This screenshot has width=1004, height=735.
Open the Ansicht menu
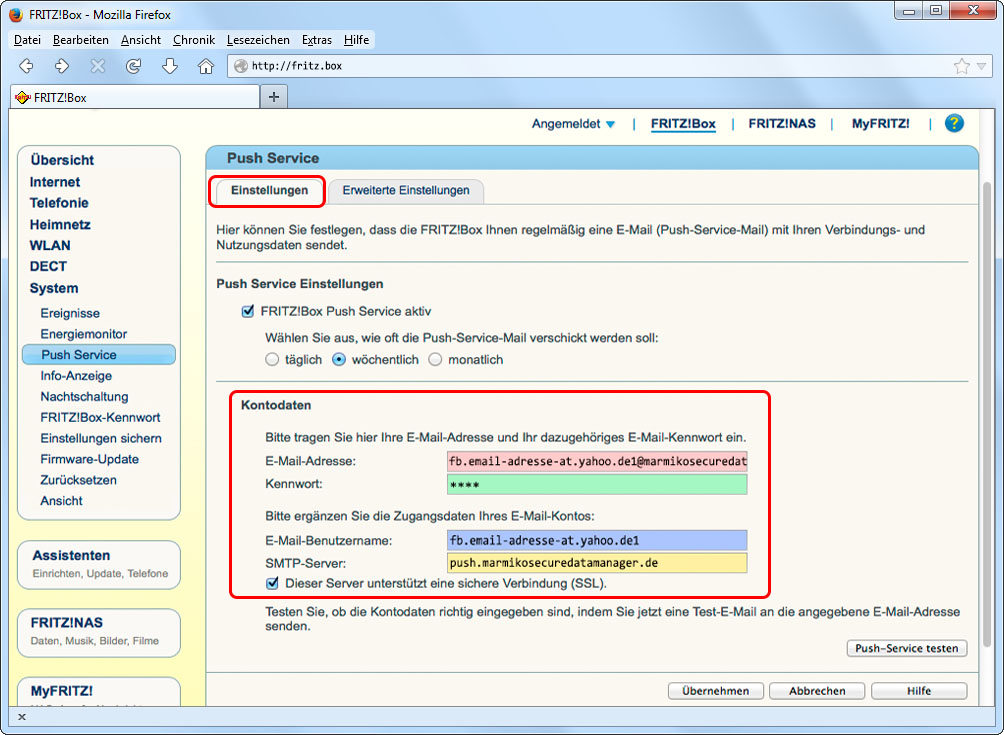pyautogui.click(x=141, y=40)
